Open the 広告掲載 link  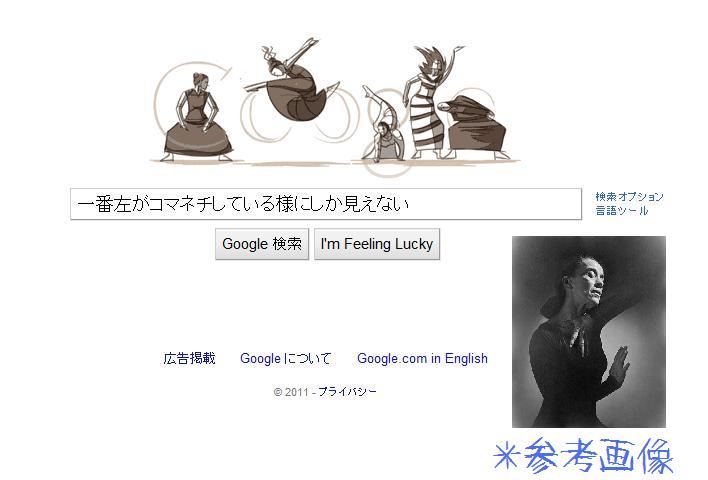(189, 358)
